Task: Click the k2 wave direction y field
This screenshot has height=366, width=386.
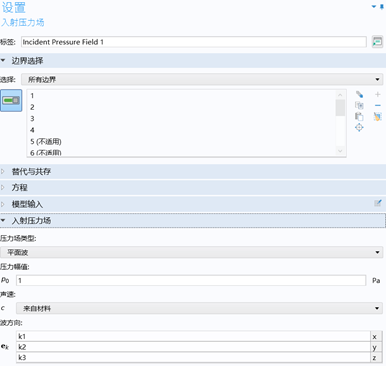Action: 193,347
